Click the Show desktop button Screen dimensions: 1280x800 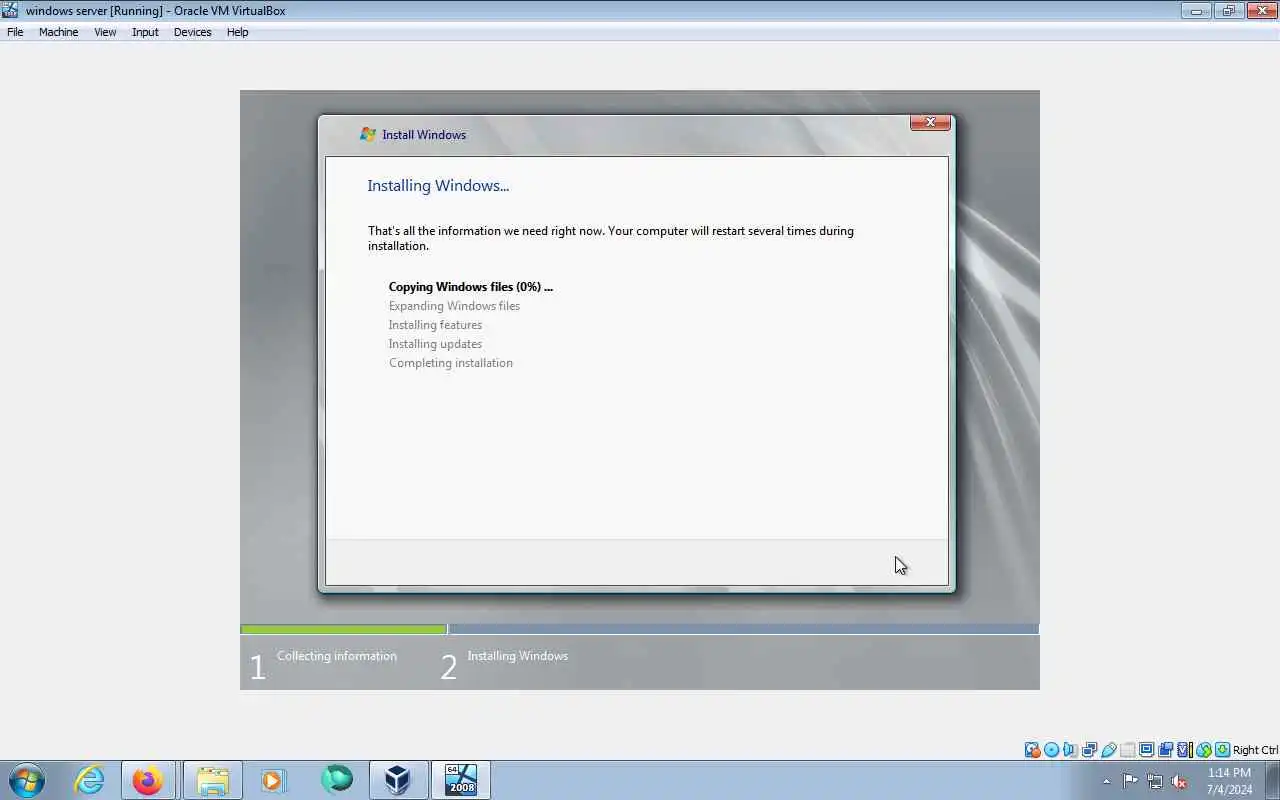tap(1272, 781)
